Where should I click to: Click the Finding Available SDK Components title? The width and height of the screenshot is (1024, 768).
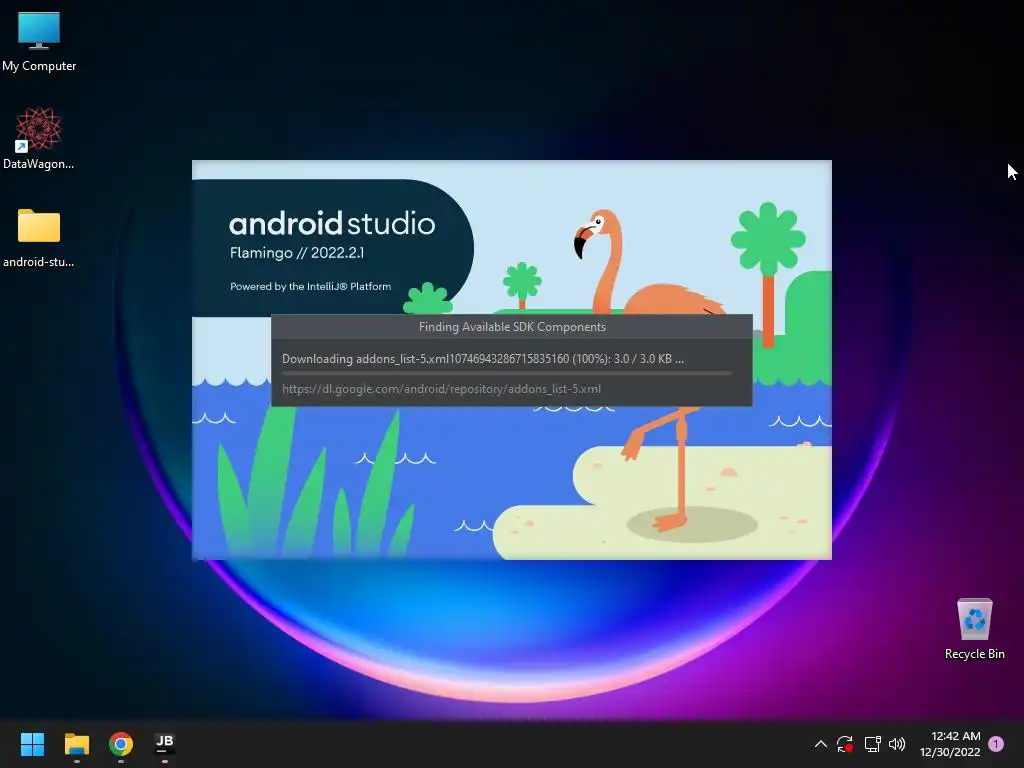point(512,327)
